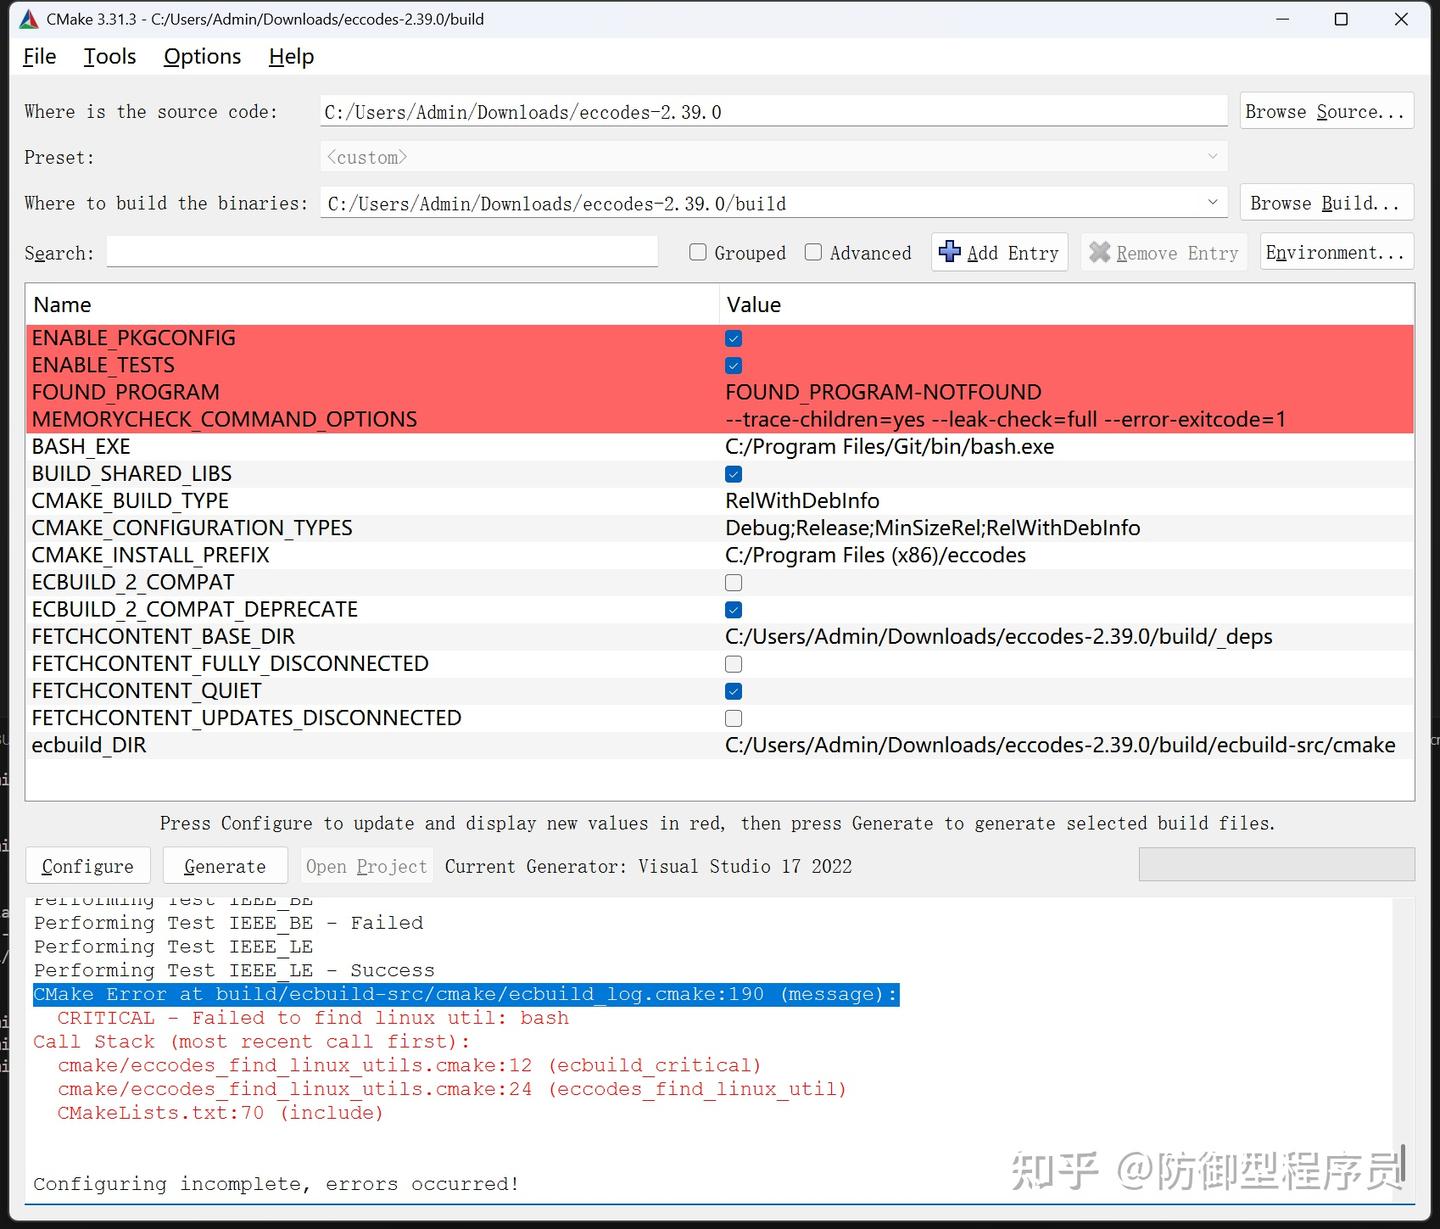Click the CMake logo icon in title bar
Viewport: 1440px width, 1229px height.
pyautogui.click(x=29, y=19)
